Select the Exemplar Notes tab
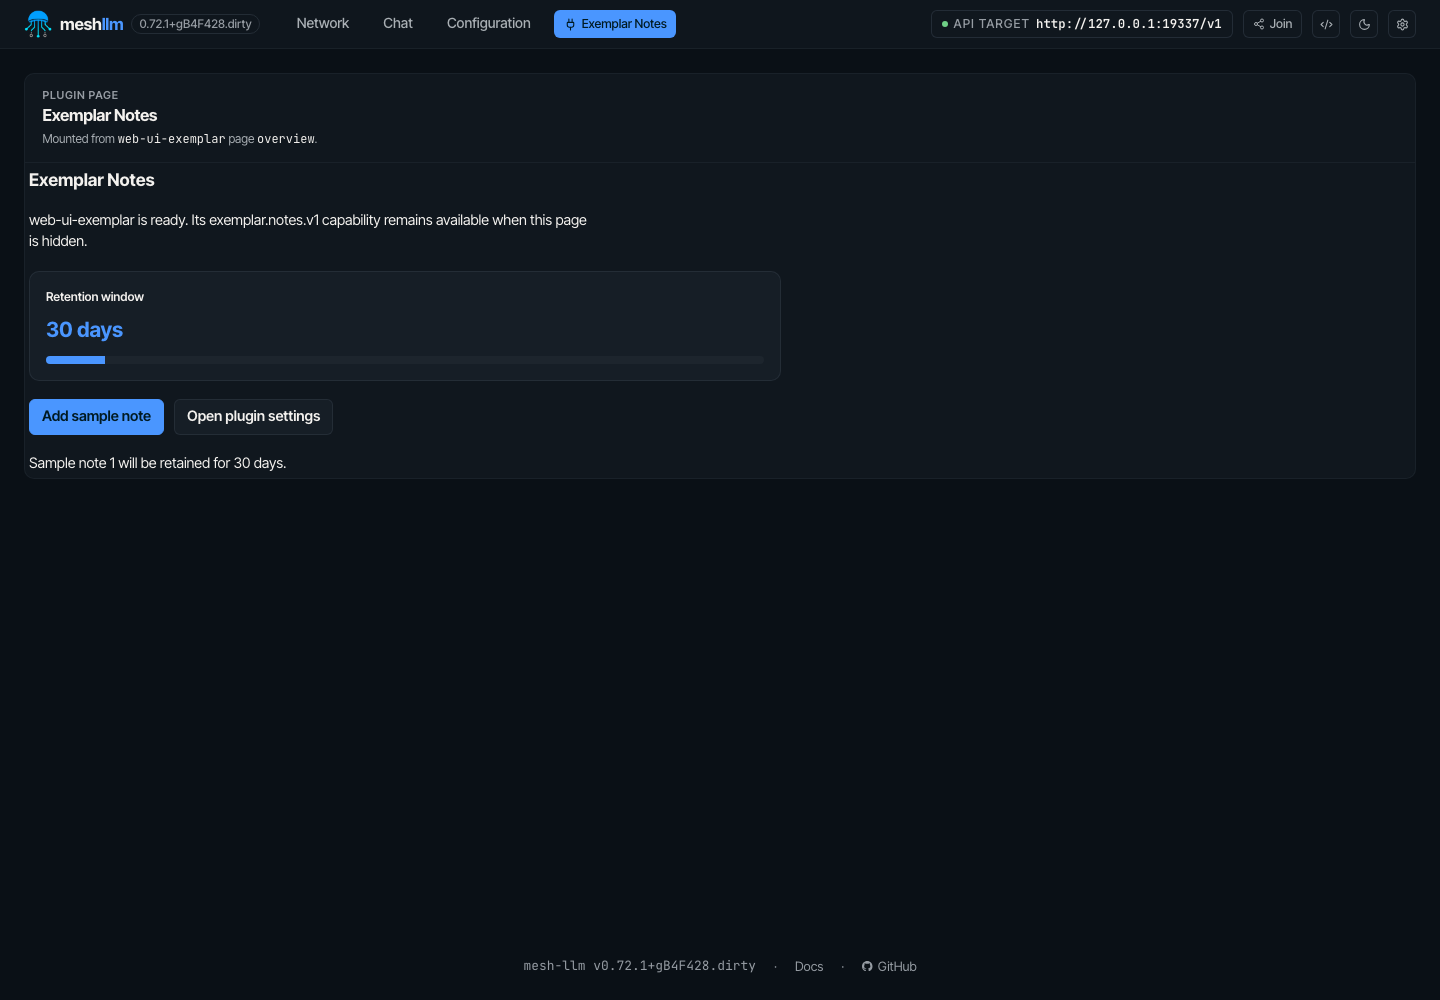 point(615,24)
